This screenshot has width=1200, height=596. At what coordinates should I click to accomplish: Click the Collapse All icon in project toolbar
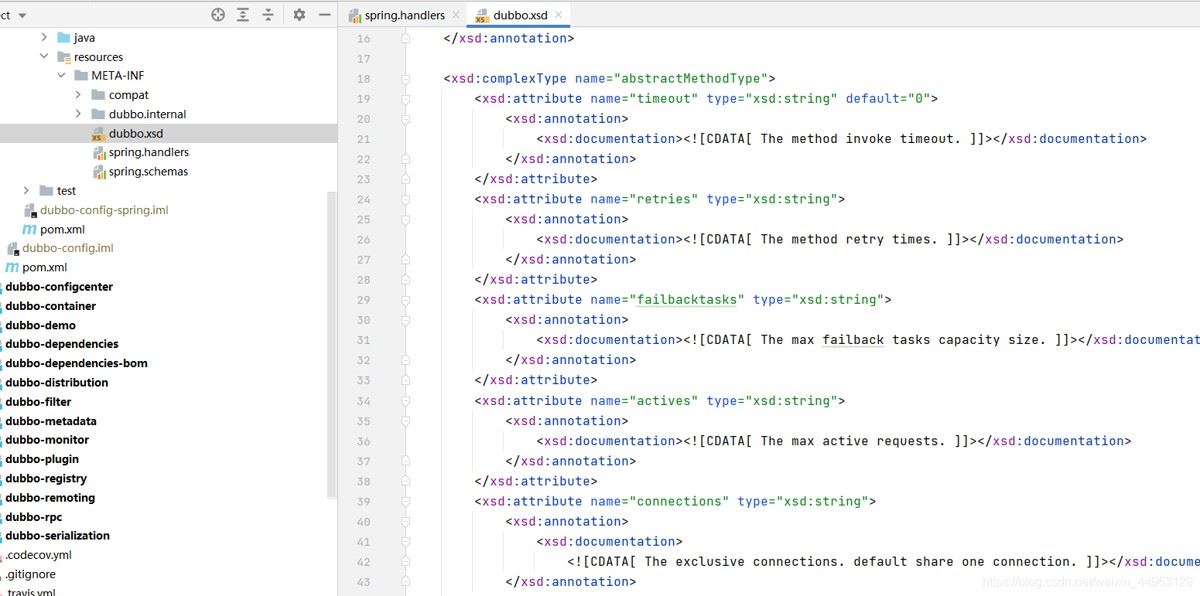[x=268, y=15]
